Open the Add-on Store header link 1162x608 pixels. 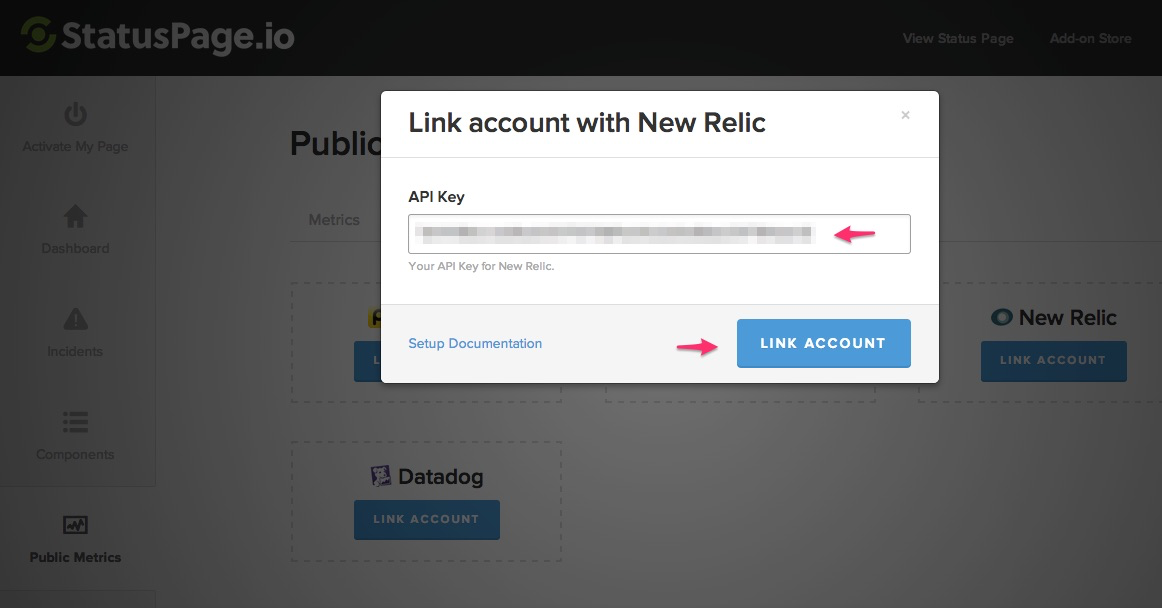coord(1090,38)
